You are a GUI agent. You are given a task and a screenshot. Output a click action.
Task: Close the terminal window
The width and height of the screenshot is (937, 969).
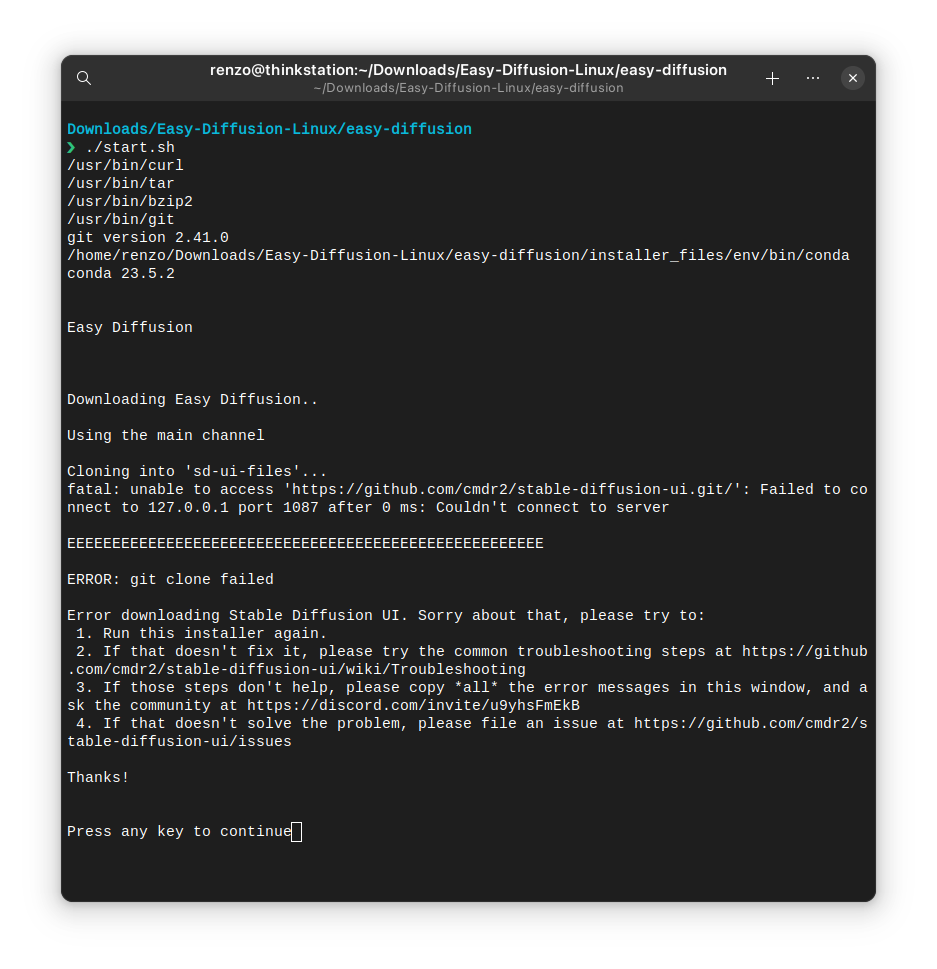(852, 77)
